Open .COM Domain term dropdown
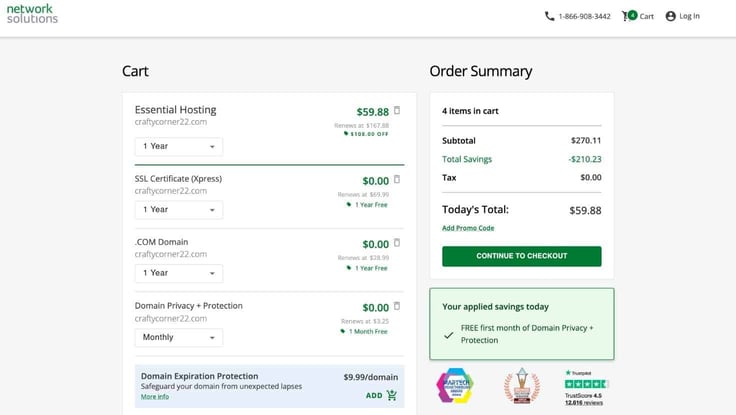 pyautogui.click(x=179, y=273)
